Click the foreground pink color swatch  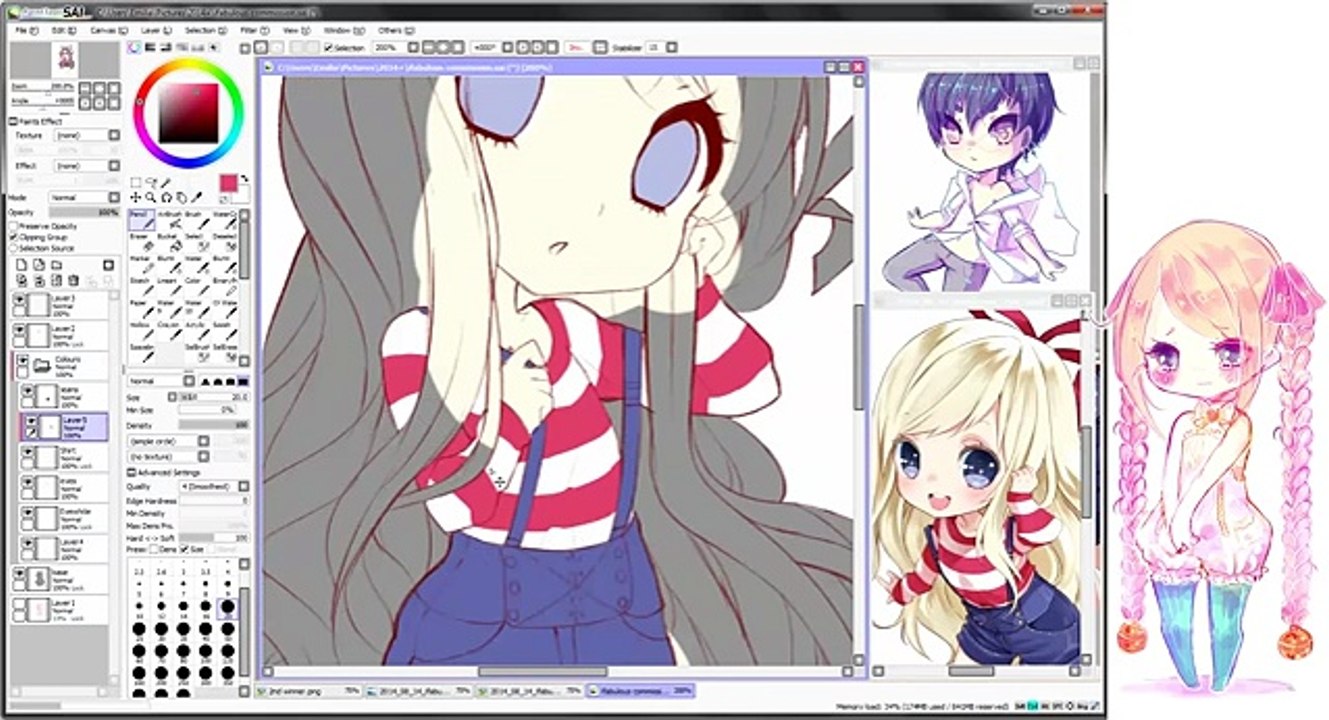point(228,184)
